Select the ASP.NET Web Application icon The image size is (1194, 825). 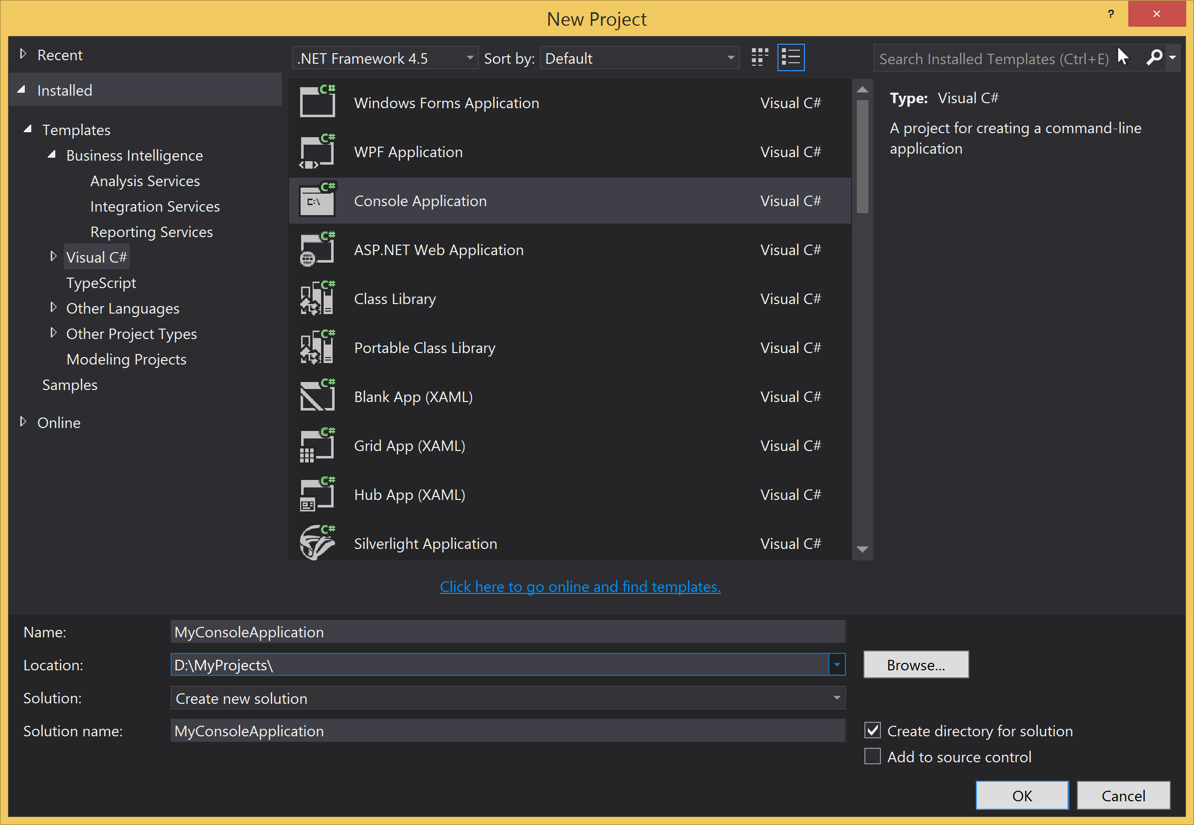click(x=317, y=249)
